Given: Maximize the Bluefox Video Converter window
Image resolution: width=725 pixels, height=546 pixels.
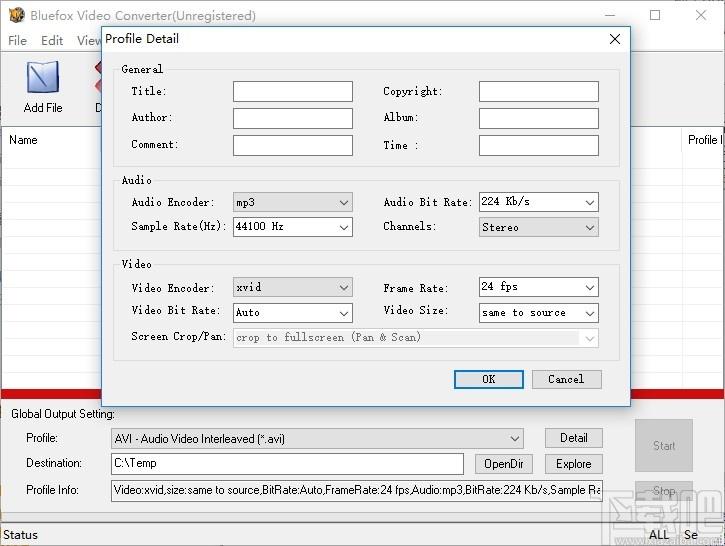Looking at the screenshot, I should click(655, 15).
